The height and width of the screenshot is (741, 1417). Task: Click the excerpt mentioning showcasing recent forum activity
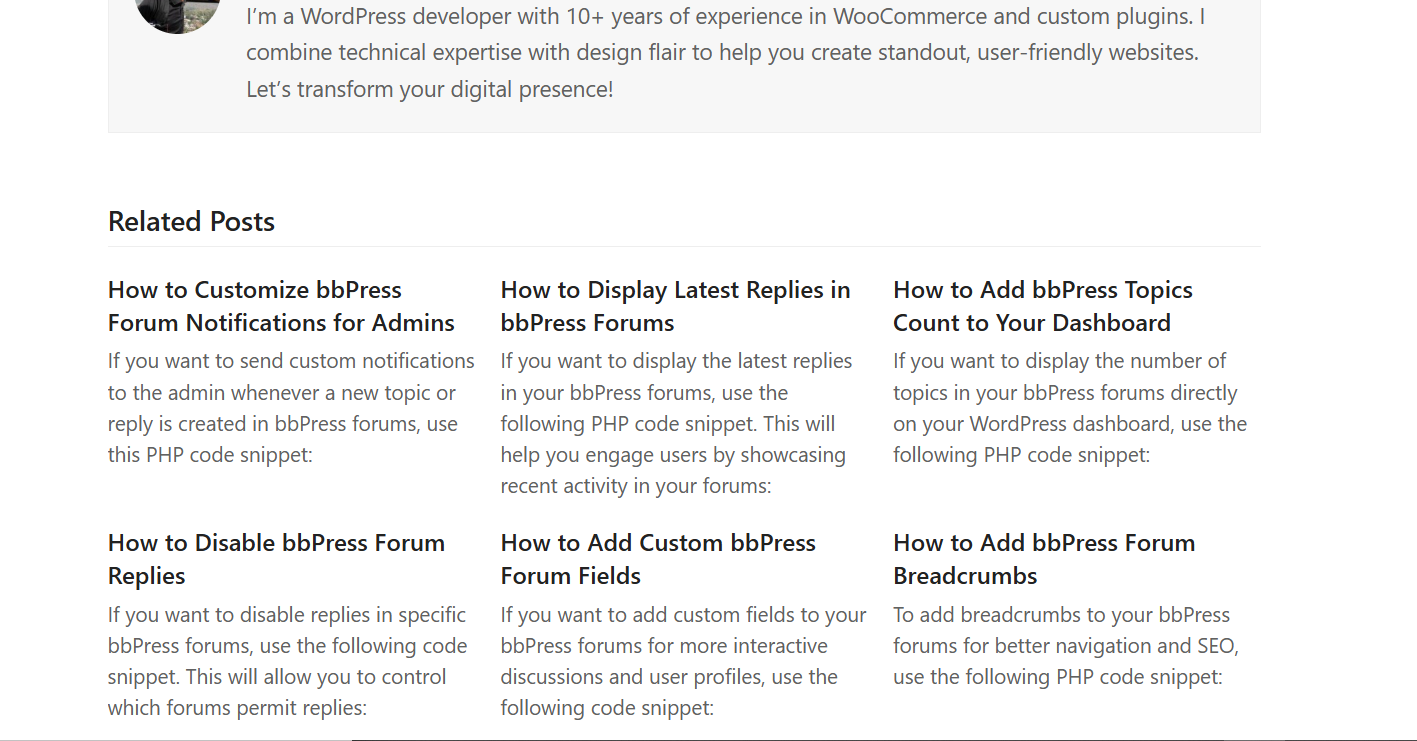coord(676,423)
